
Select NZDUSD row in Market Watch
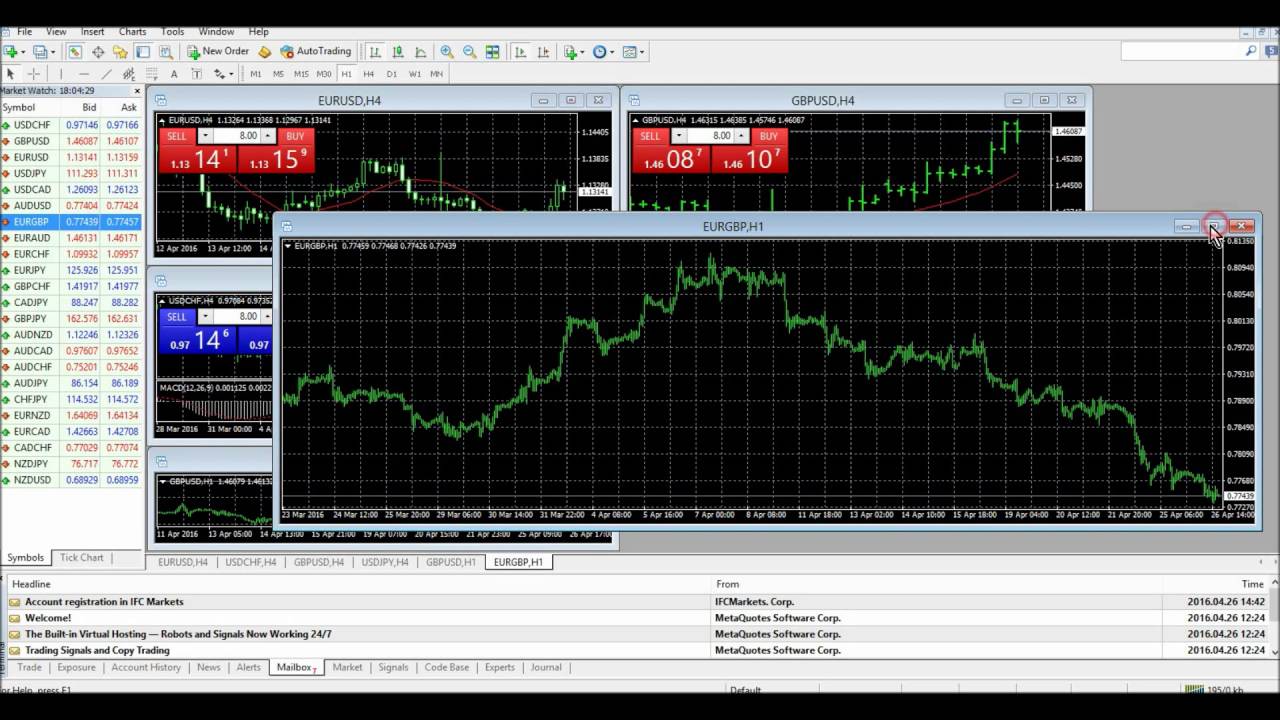coord(72,480)
